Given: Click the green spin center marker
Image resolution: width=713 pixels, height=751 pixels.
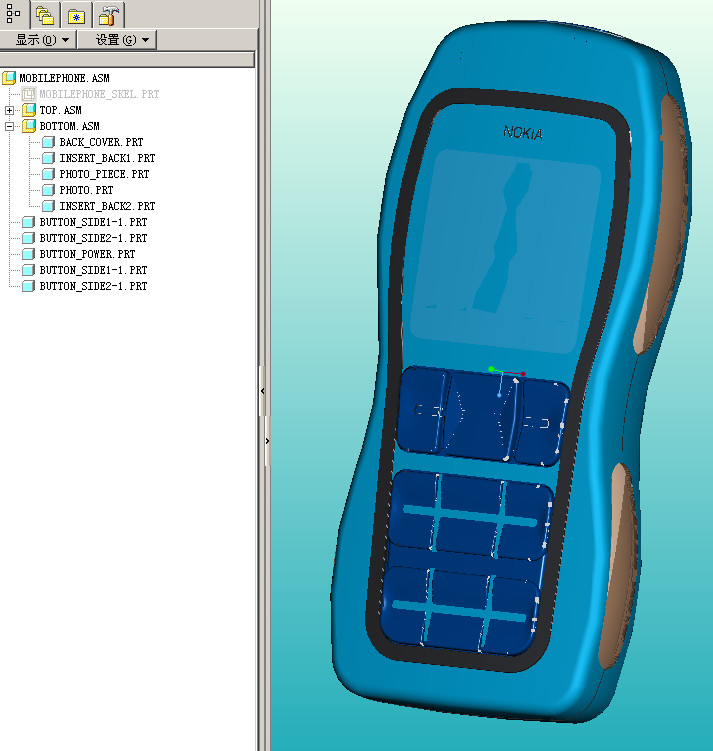Looking at the screenshot, I should coord(491,369).
